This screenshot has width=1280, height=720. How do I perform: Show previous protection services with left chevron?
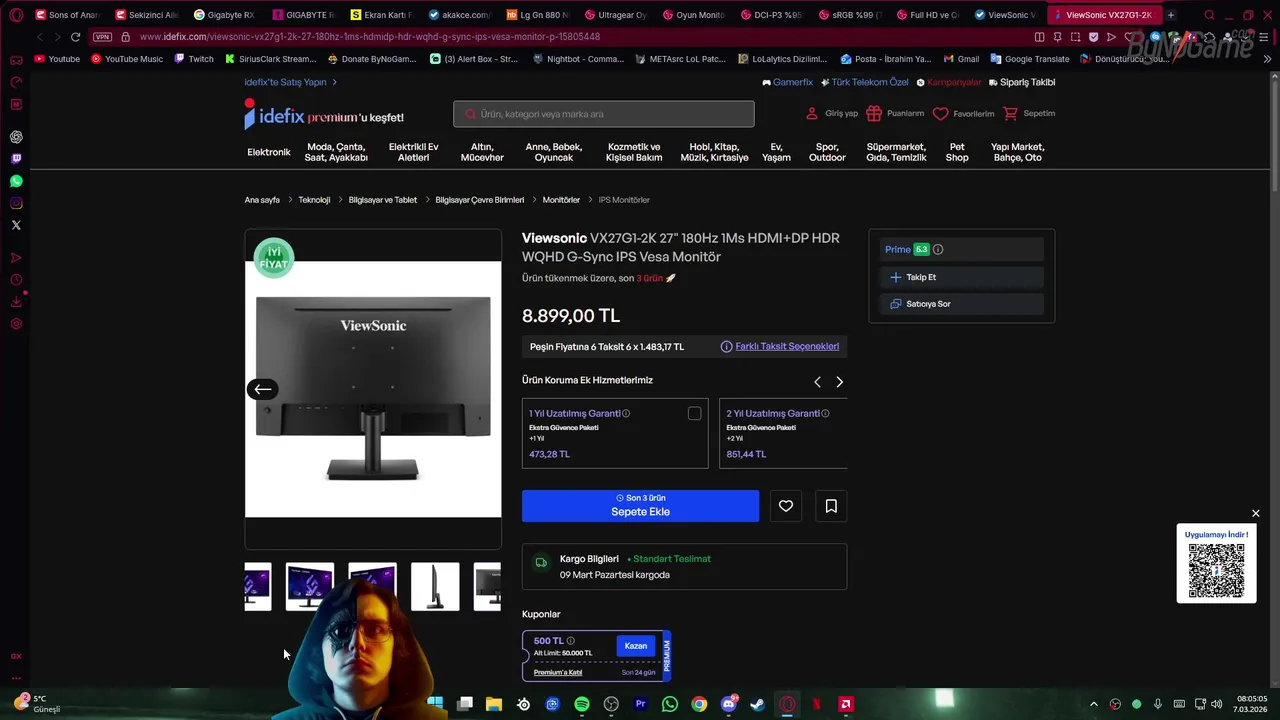click(x=817, y=382)
